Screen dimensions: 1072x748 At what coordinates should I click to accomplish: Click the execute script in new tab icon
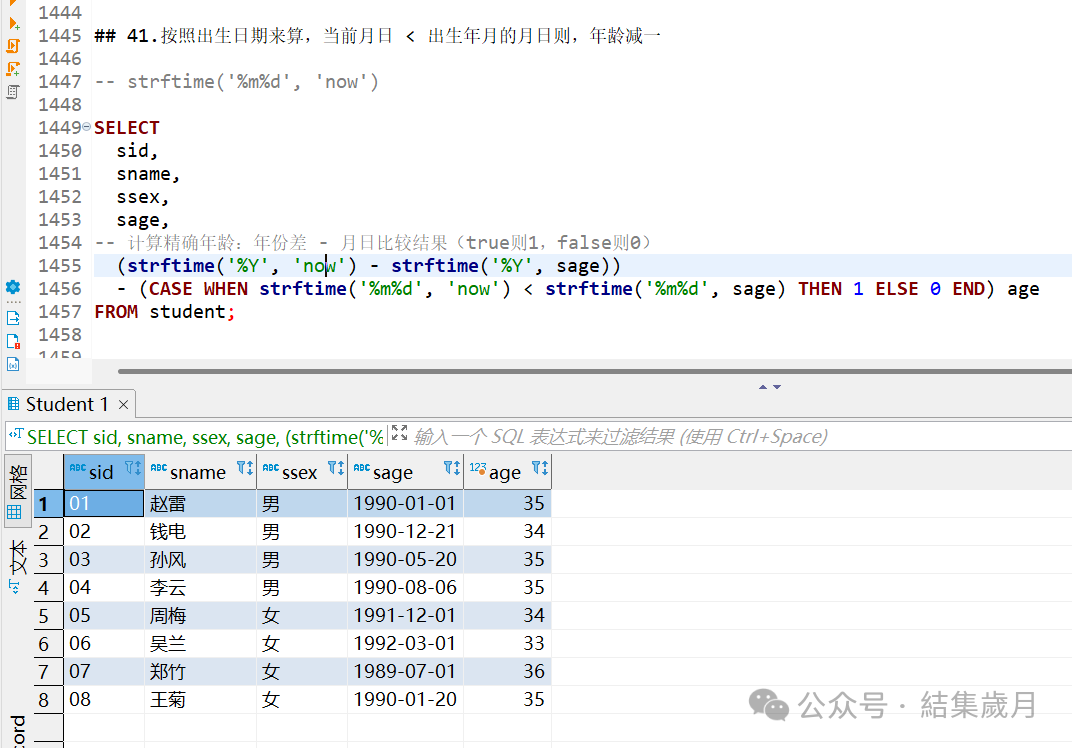tap(13, 68)
